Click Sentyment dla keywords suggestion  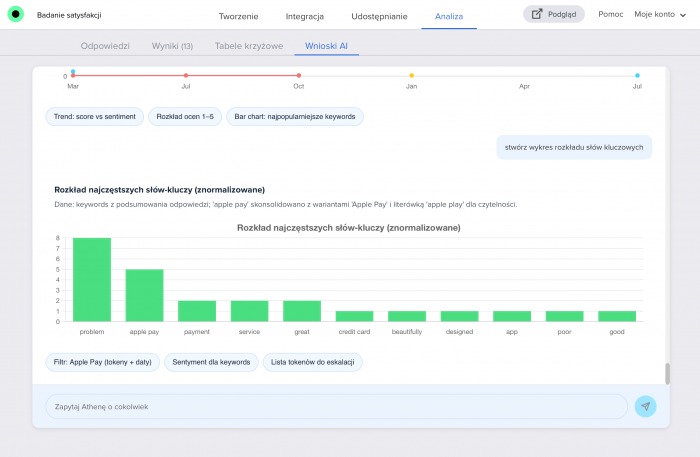pos(211,362)
